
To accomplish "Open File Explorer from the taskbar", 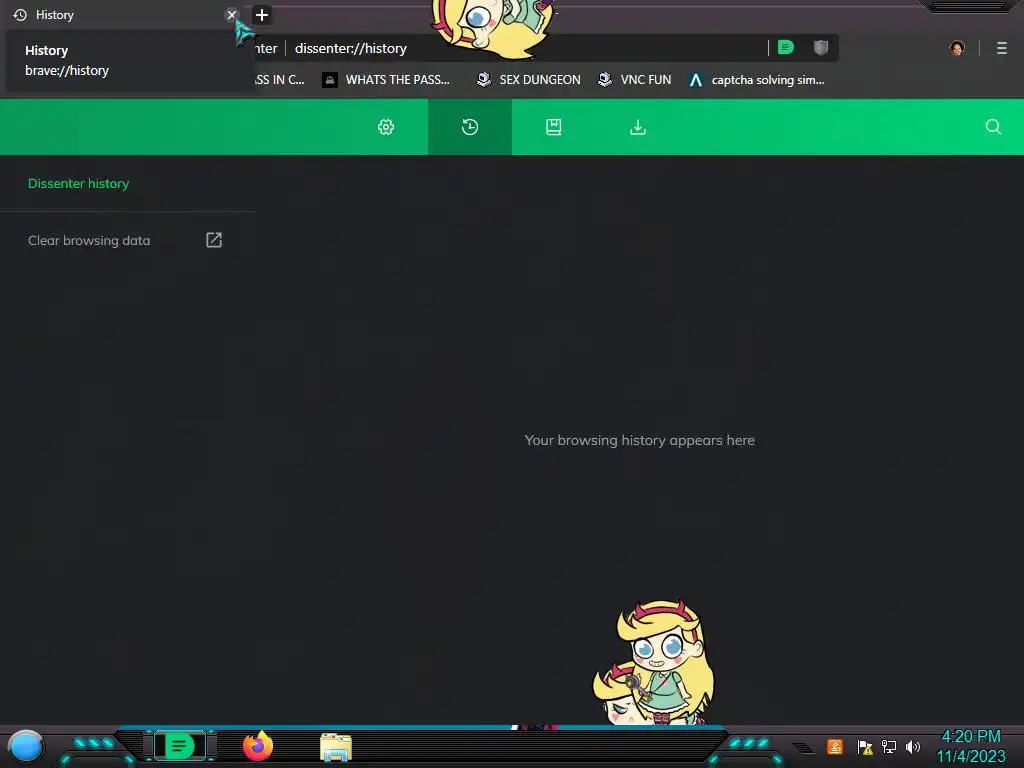I will 336,747.
